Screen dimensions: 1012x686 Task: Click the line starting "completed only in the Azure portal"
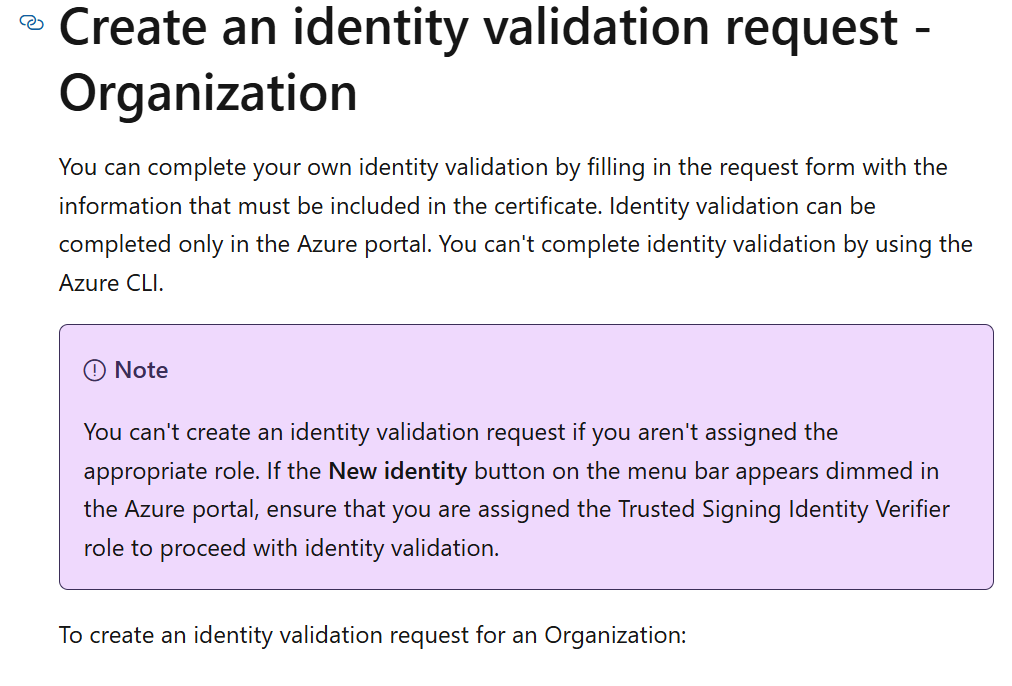click(515, 245)
